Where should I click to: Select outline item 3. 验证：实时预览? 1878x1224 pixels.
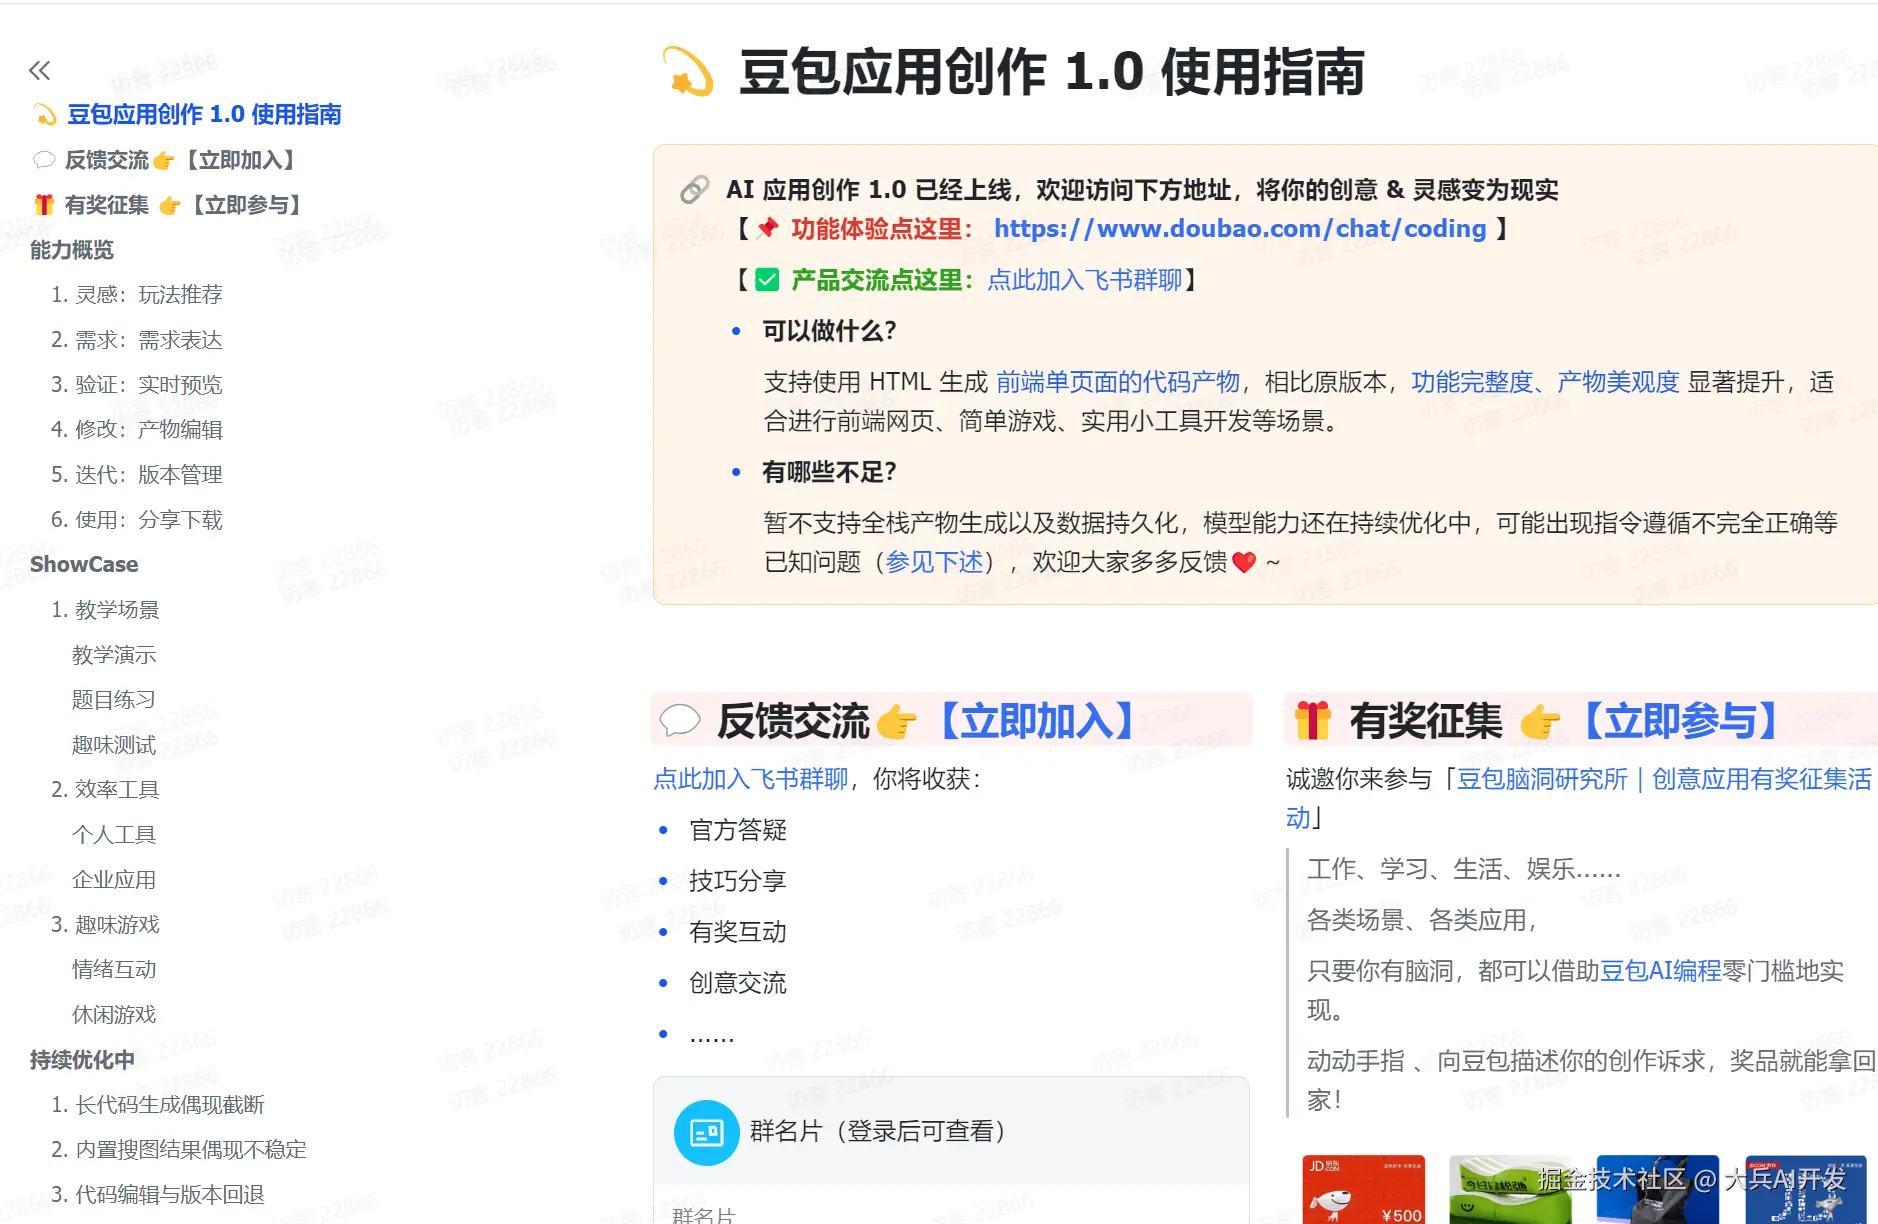(137, 385)
